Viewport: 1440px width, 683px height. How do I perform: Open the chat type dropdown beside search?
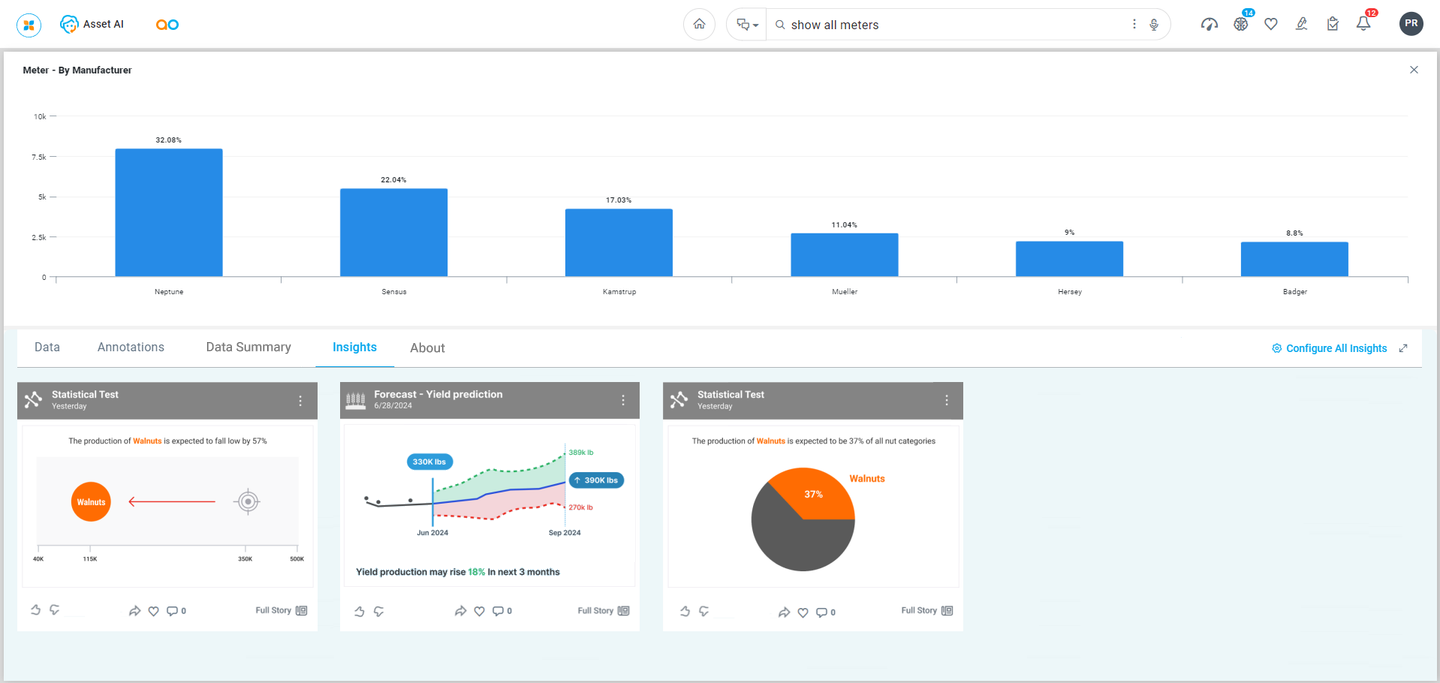pos(746,25)
